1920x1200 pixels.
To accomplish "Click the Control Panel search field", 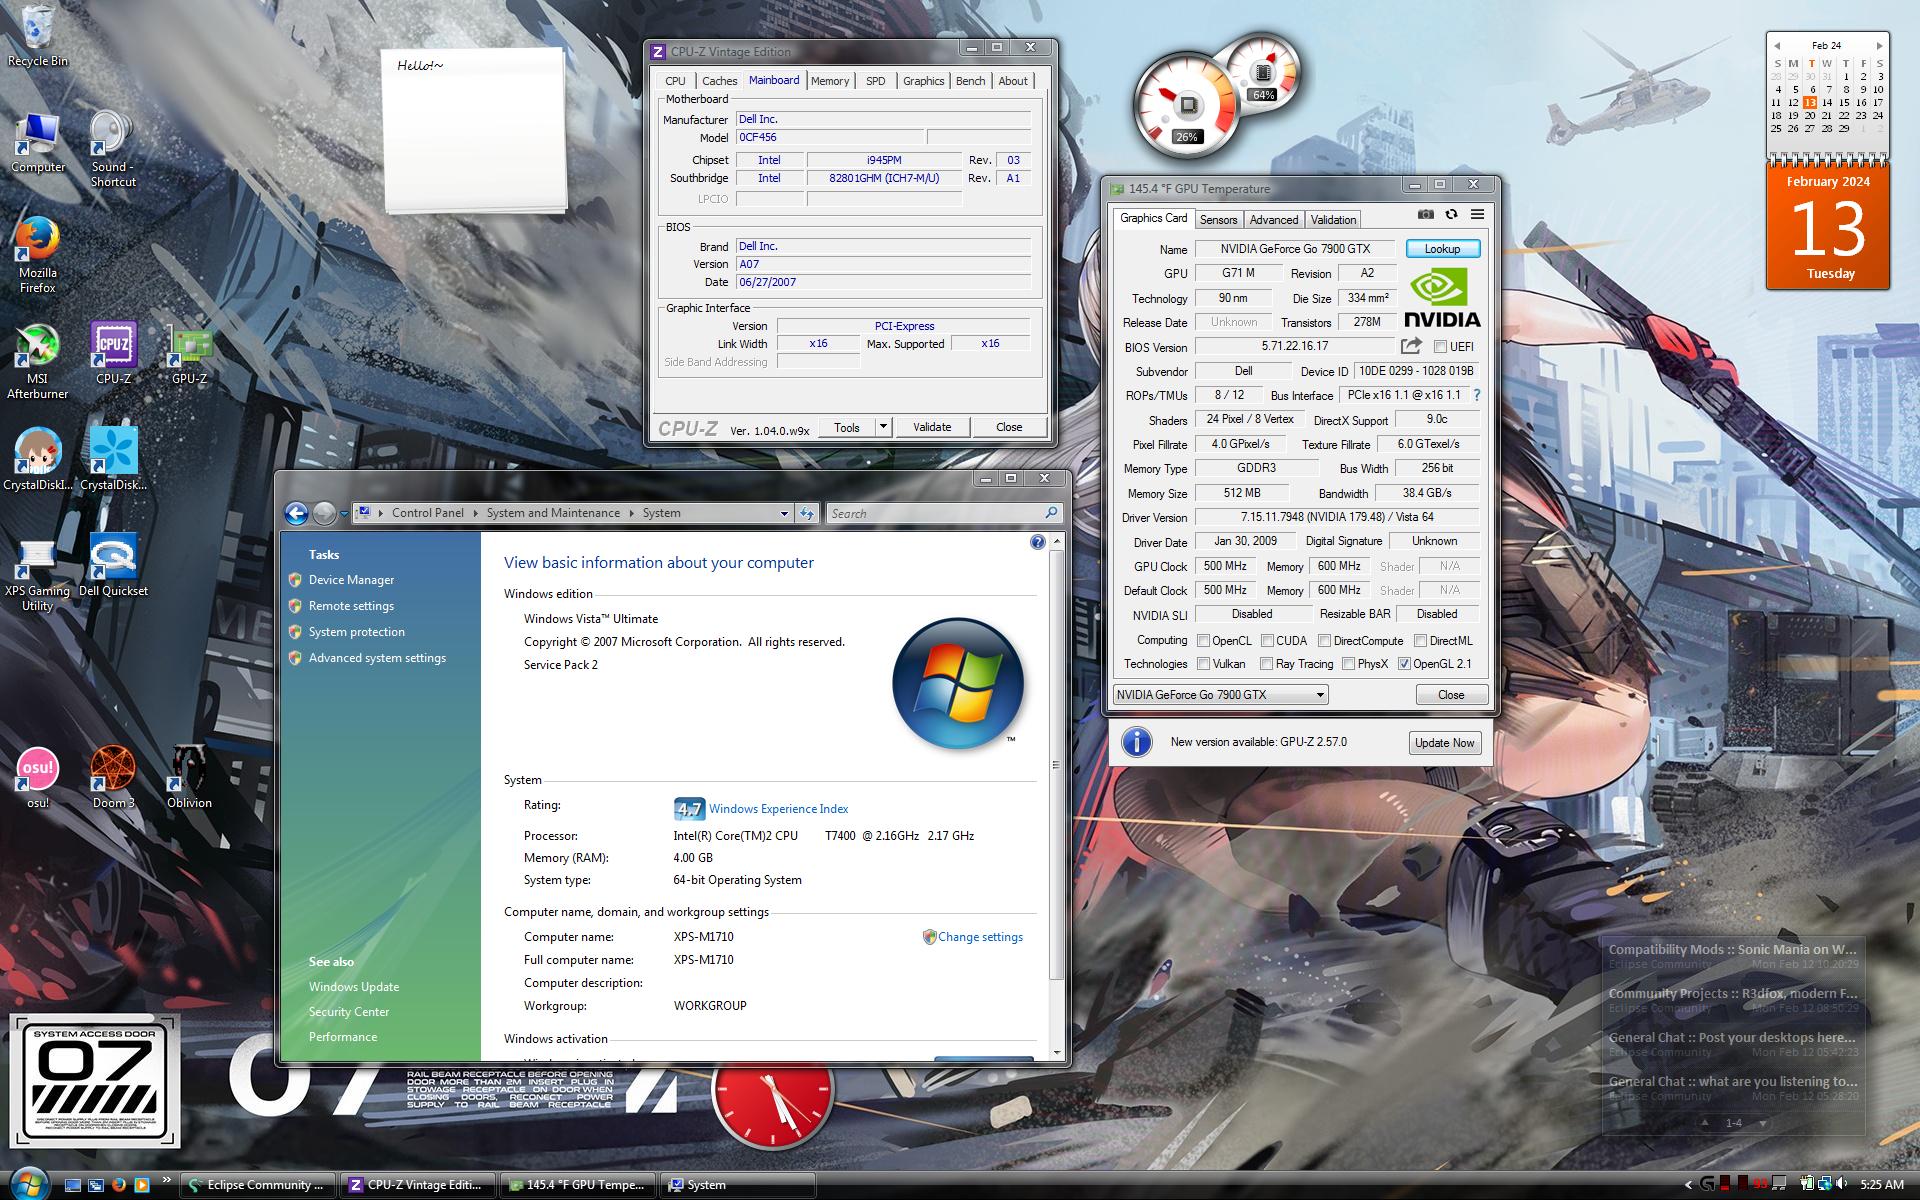I will point(935,513).
